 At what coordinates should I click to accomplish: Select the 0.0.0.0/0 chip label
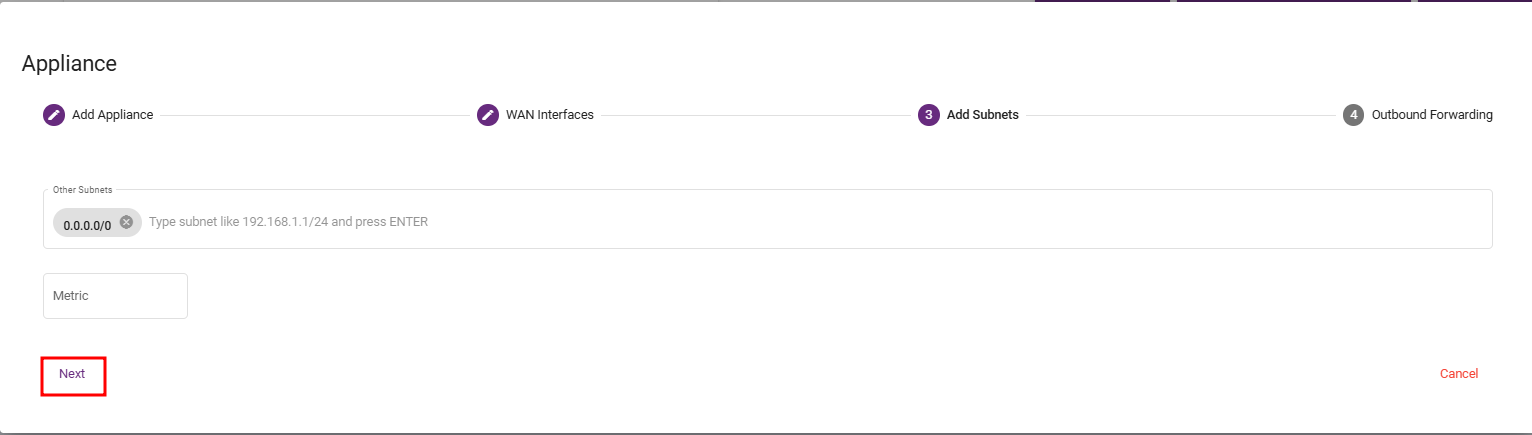[x=87, y=225]
